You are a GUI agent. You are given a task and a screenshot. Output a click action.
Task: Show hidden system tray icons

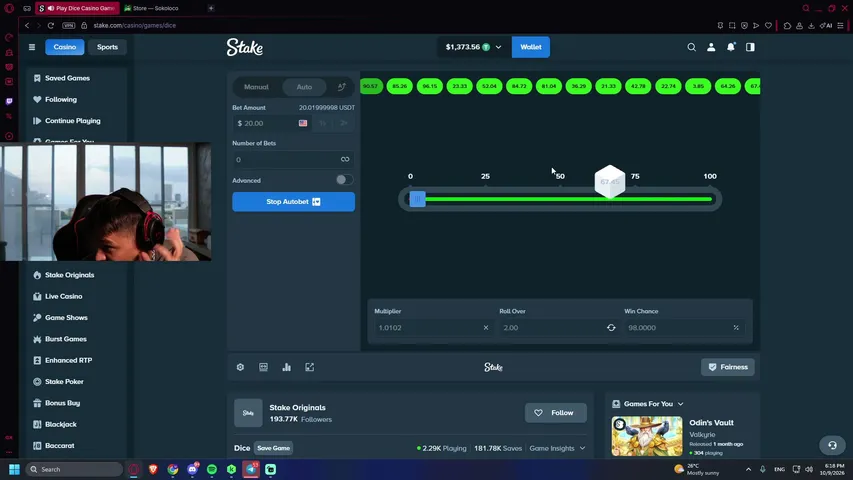point(749,469)
